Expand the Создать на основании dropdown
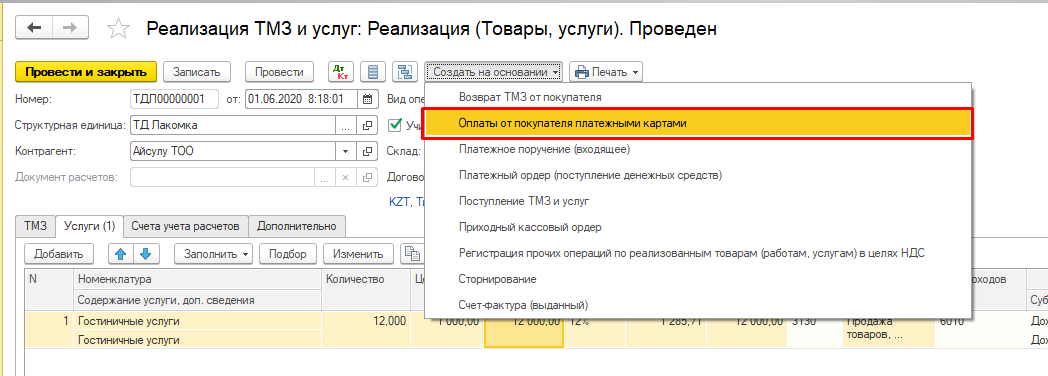This screenshot has width=1048, height=376. (494, 71)
